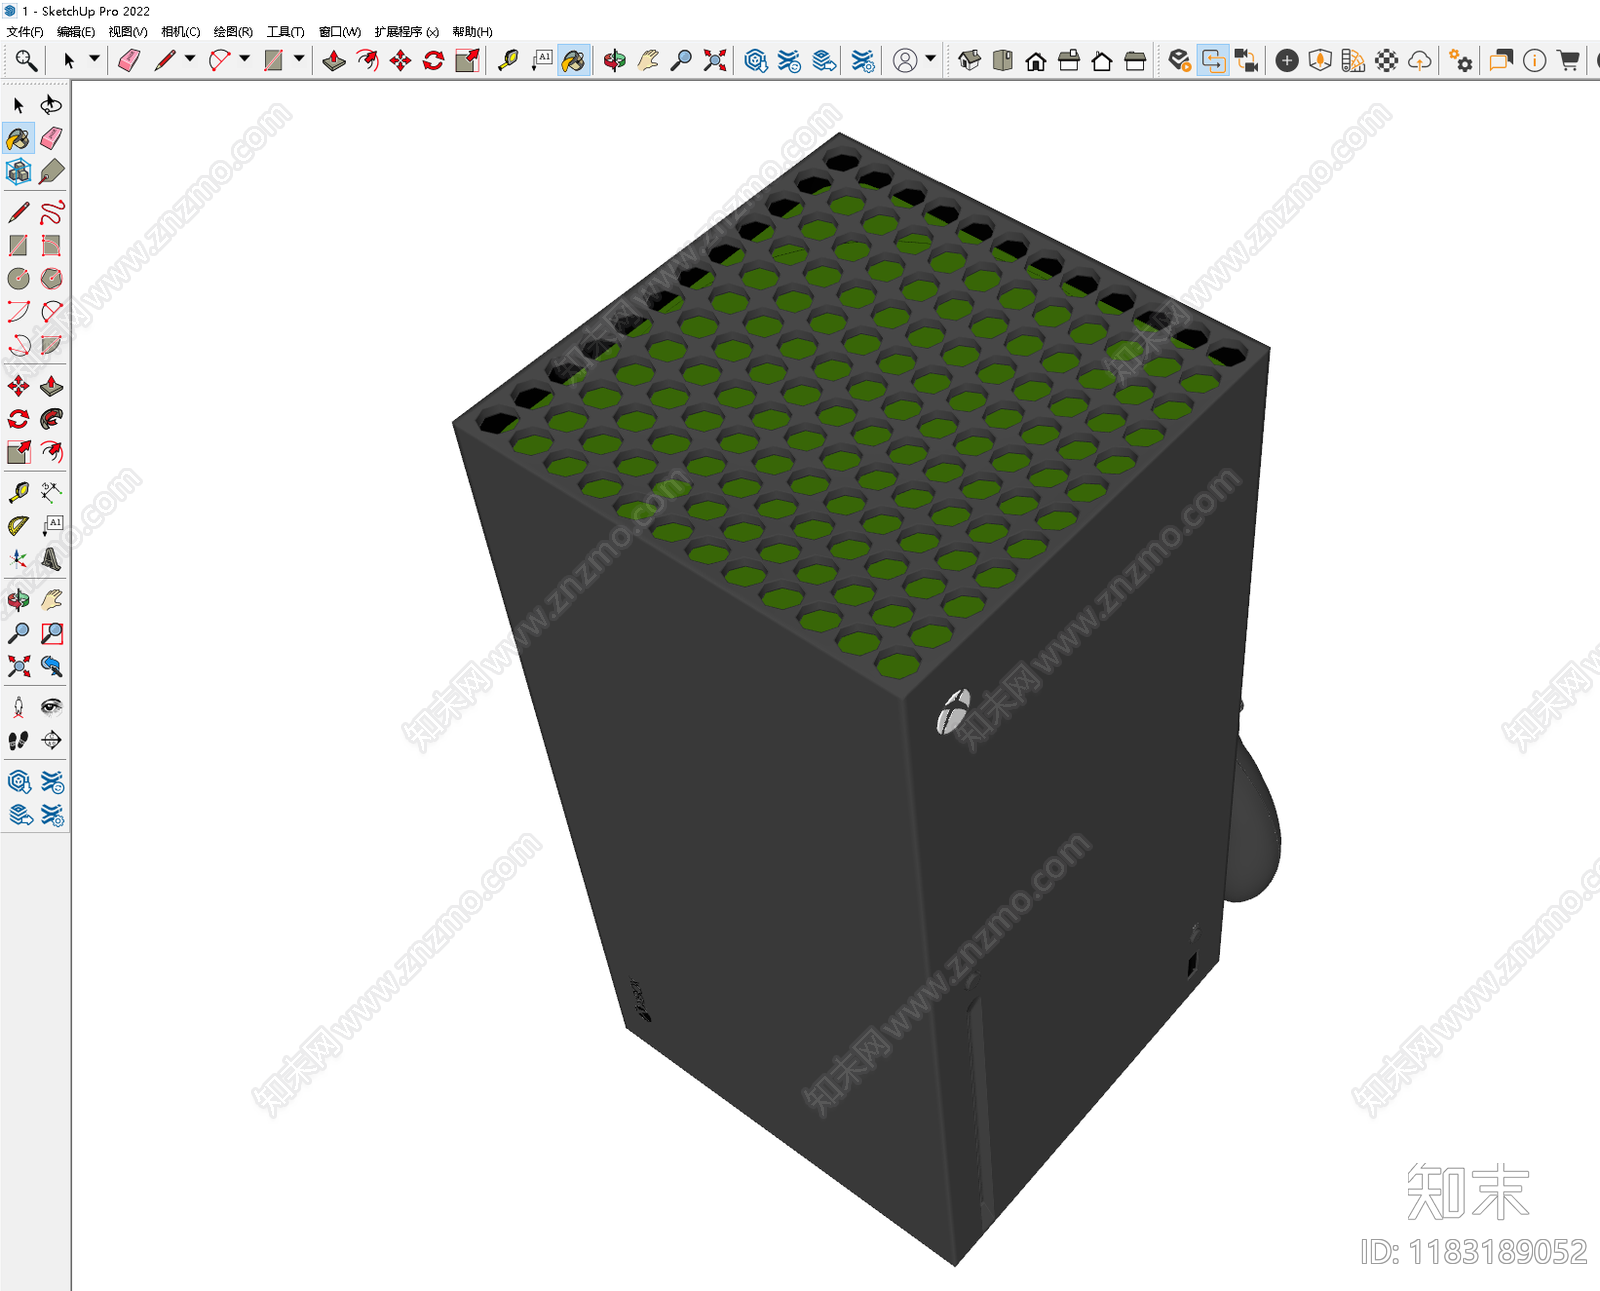The height and width of the screenshot is (1291, 1600).
Task: Select the Walk footprints tool
Action: [18, 740]
